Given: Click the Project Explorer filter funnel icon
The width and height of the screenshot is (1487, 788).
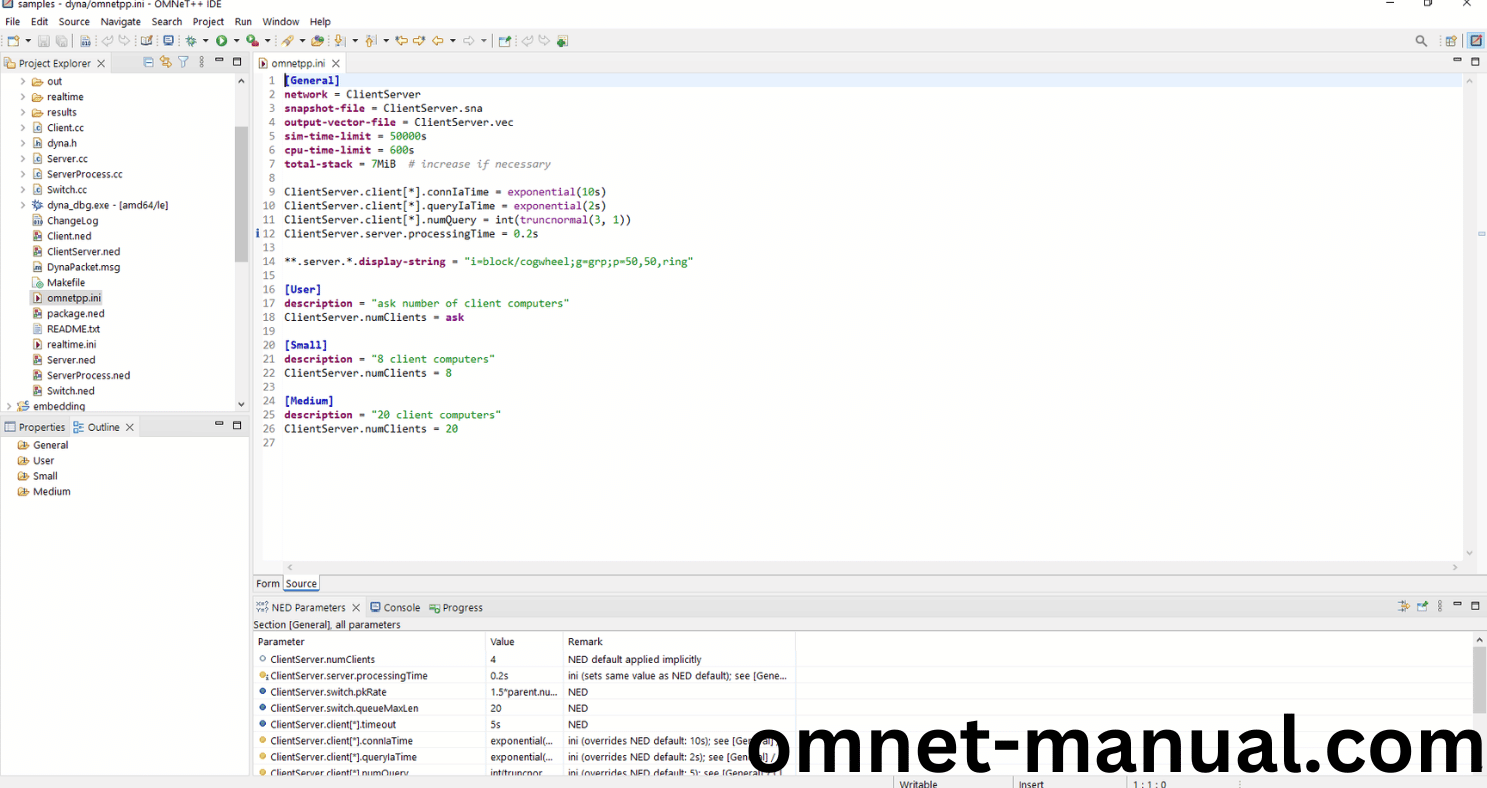Looking at the screenshot, I should 183,62.
